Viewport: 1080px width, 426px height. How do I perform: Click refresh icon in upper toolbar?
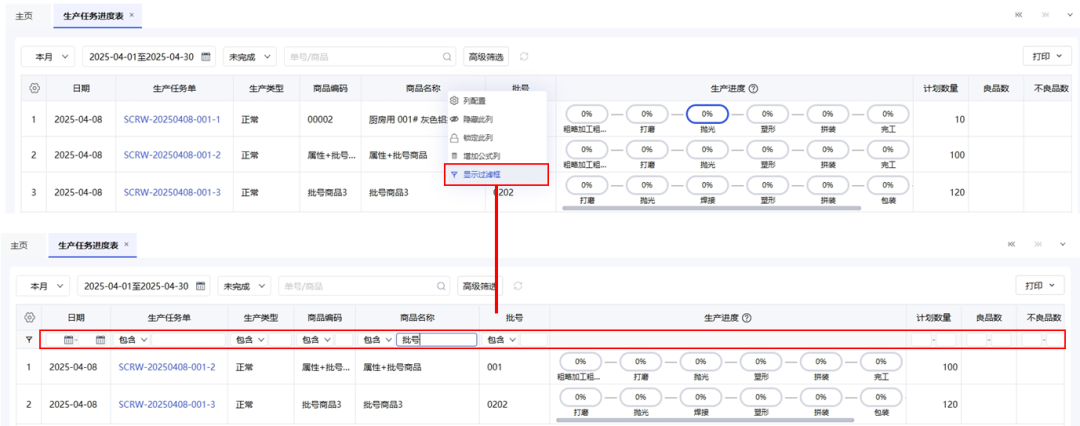(524, 57)
